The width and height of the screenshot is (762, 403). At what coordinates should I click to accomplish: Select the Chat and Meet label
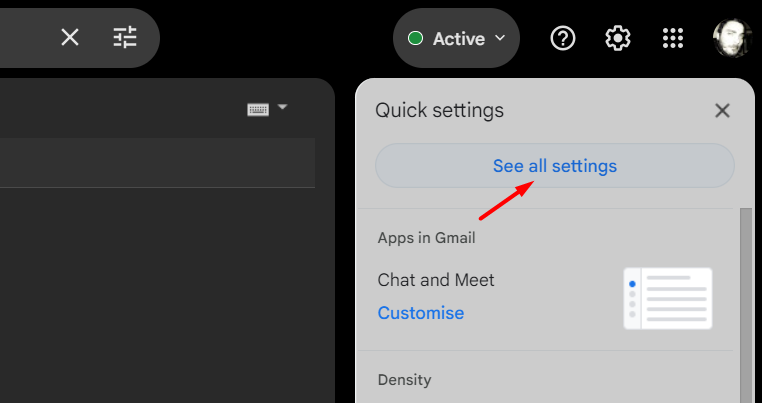click(x=436, y=280)
